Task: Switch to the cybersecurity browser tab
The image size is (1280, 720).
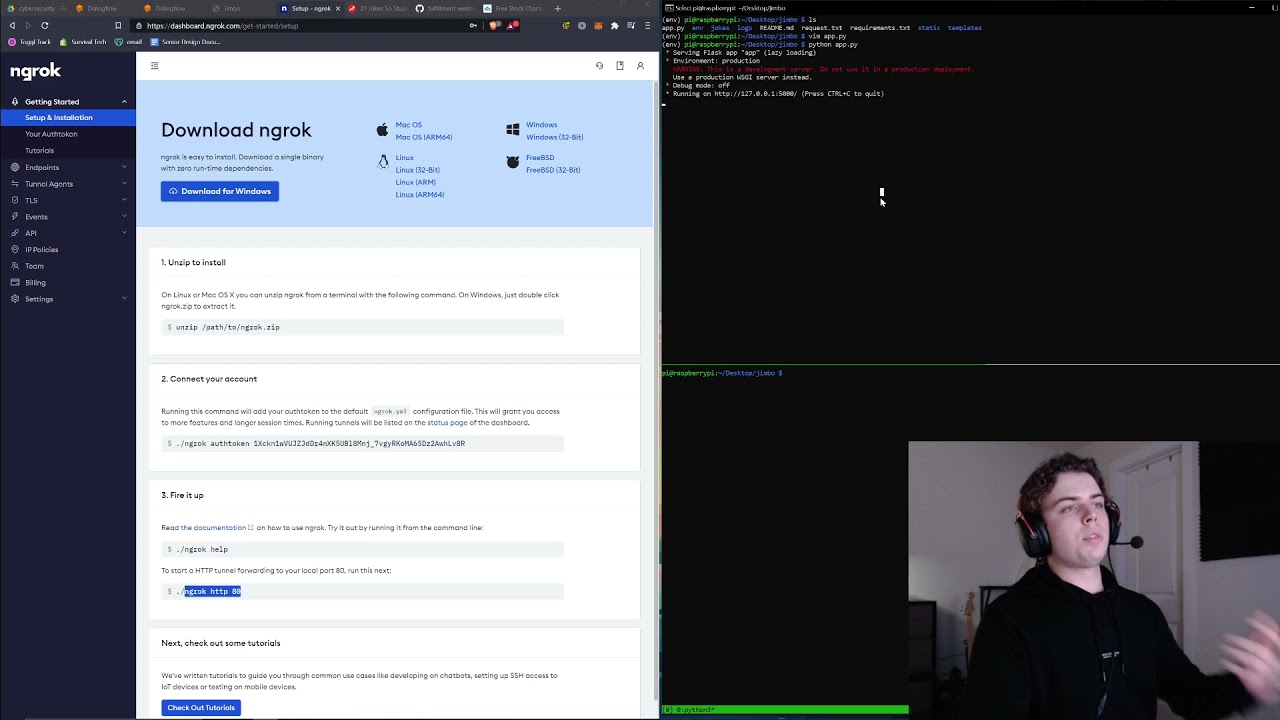Action: pos(34,8)
